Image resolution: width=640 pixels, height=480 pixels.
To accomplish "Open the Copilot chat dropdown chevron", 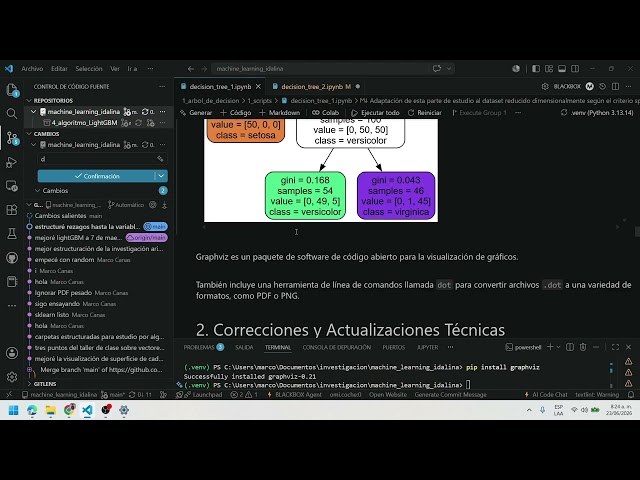I will tap(449, 69).
